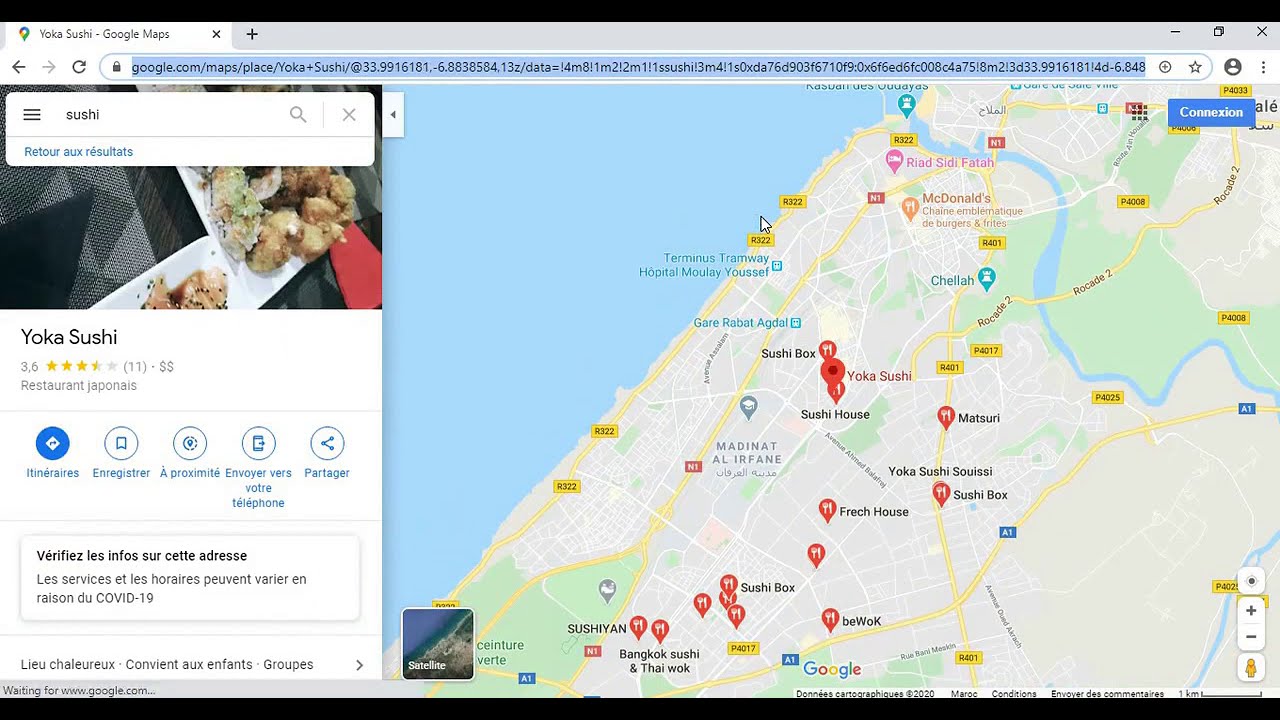
Task: Select the Chellah landmark pin
Action: (x=987, y=277)
